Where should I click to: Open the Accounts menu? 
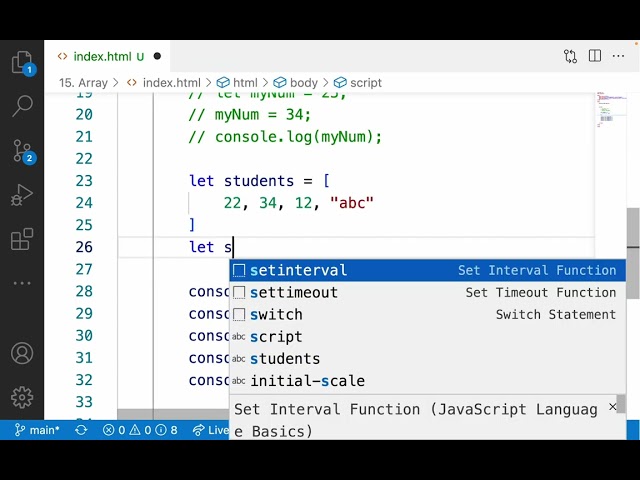22,353
